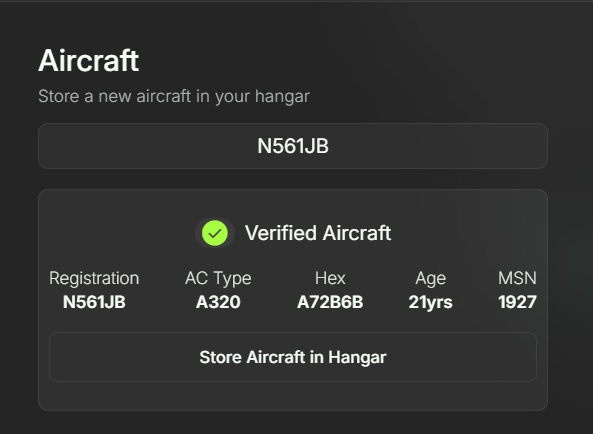
Task: Click the Age column label
Action: coord(430,279)
